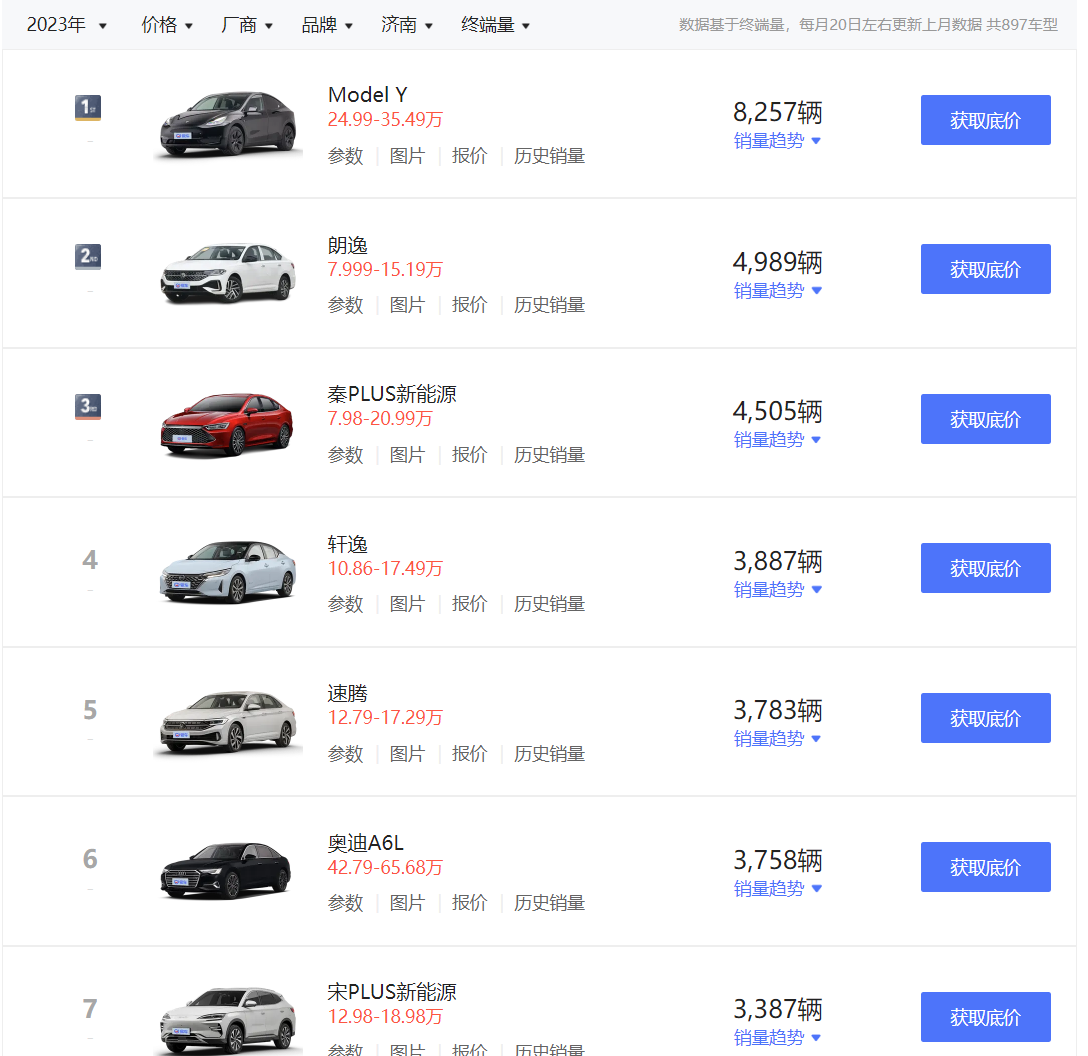
Task: Expand 销量趋势 for Model Y
Action: coord(777,141)
